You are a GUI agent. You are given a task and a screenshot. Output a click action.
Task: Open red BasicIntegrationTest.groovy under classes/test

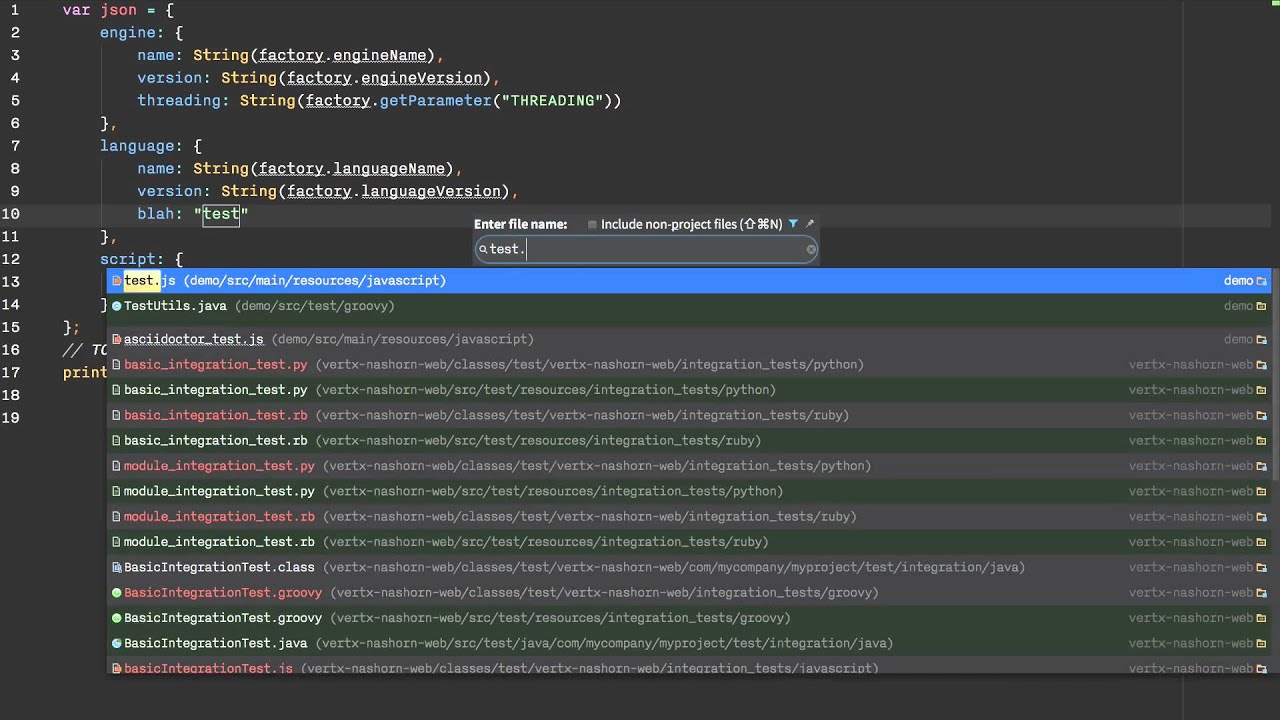tap(689, 593)
